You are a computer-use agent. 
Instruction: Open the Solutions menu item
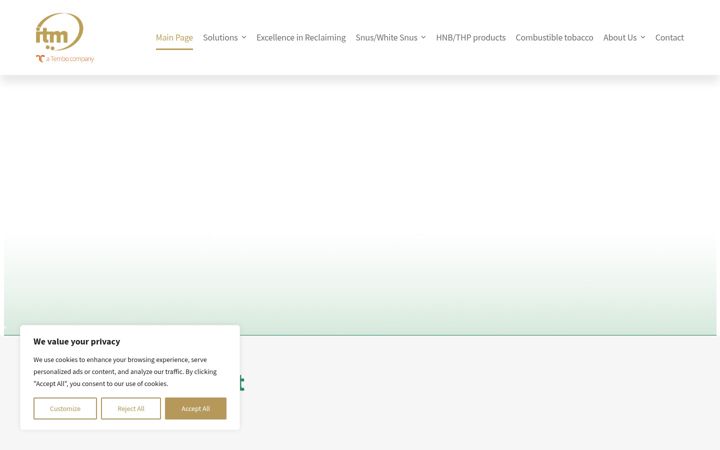[x=220, y=37]
